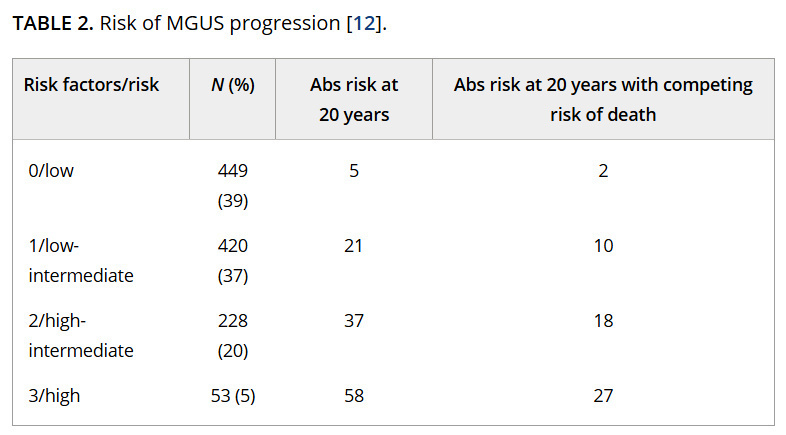Click competing risk value 18
Screen dimensions: 786x435
(602, 321)
